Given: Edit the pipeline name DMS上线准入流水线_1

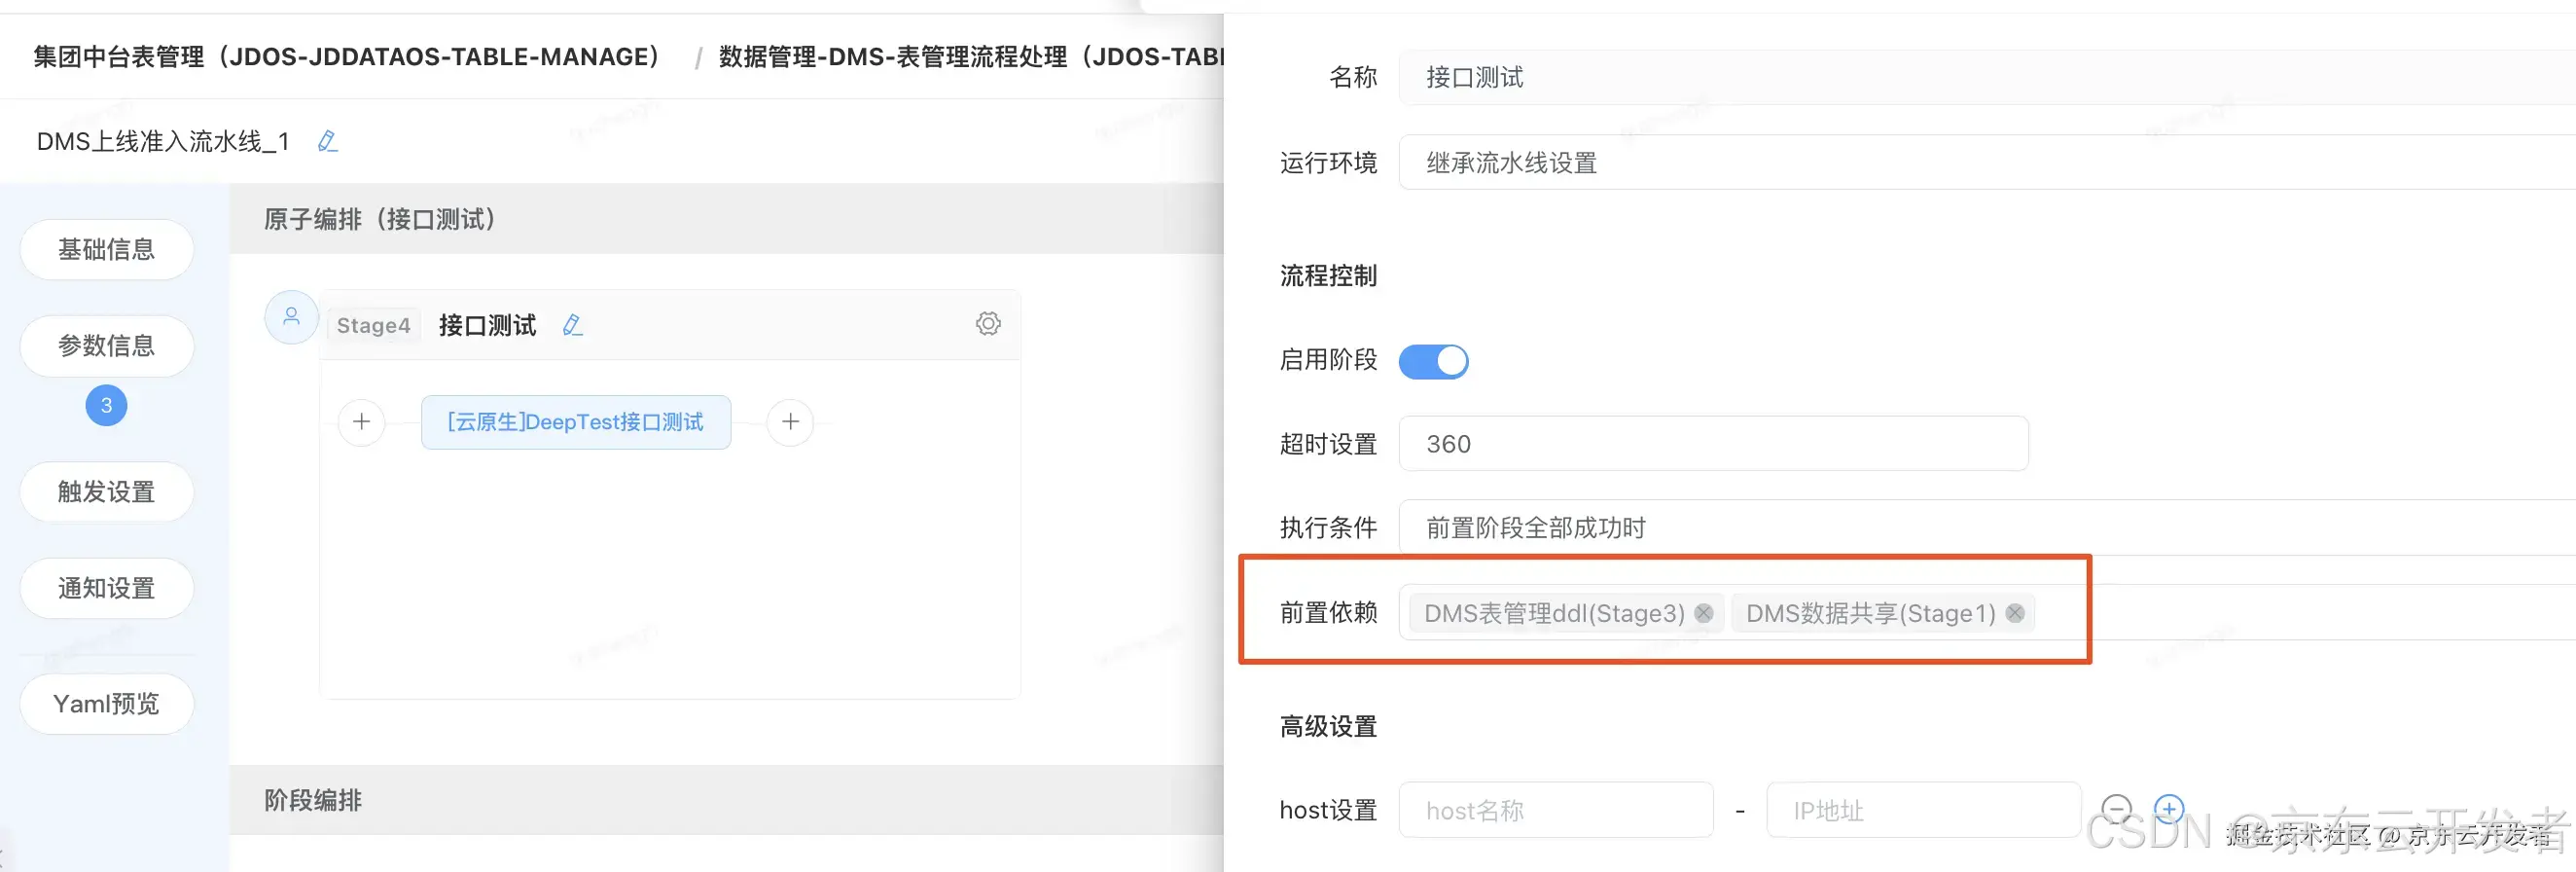Looking at the screenshot, I should pyautogui.click(x=327, y=142).
